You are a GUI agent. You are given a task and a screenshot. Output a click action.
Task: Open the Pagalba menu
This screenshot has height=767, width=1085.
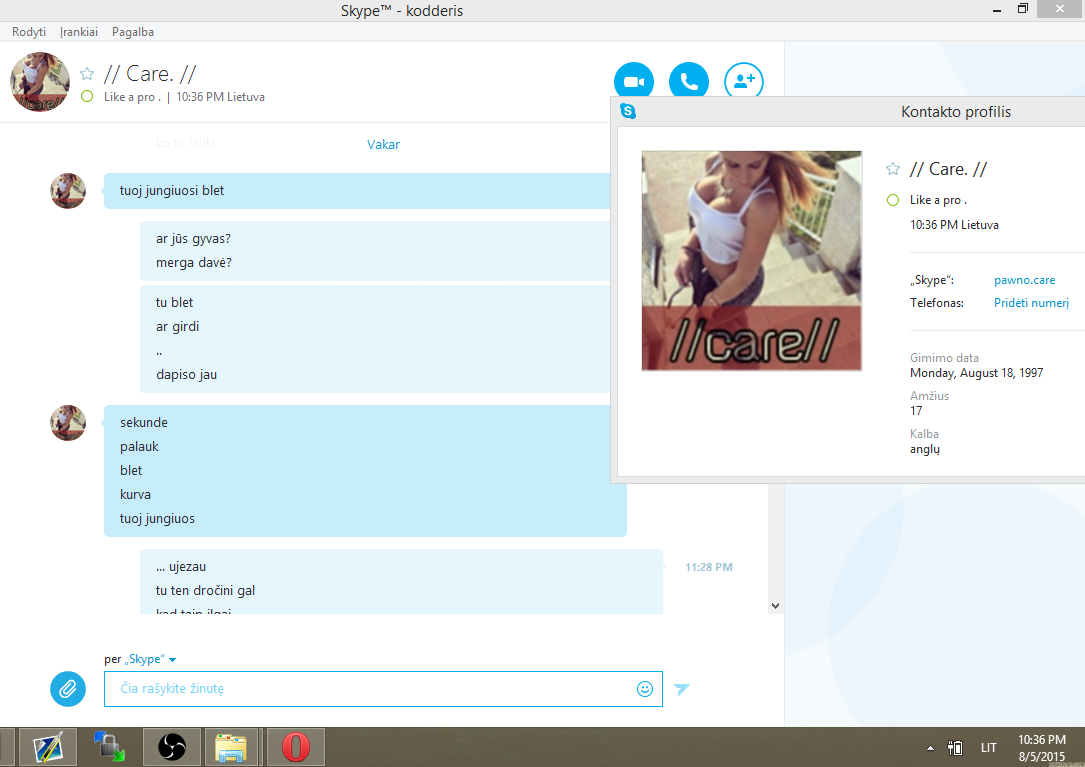click(133, 32)
